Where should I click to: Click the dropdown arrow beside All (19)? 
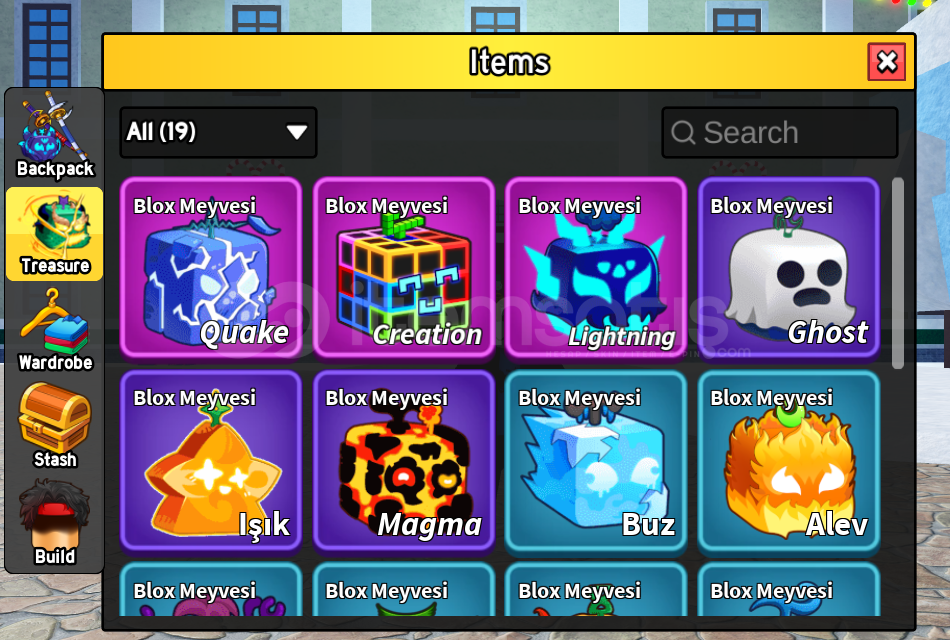296,132
